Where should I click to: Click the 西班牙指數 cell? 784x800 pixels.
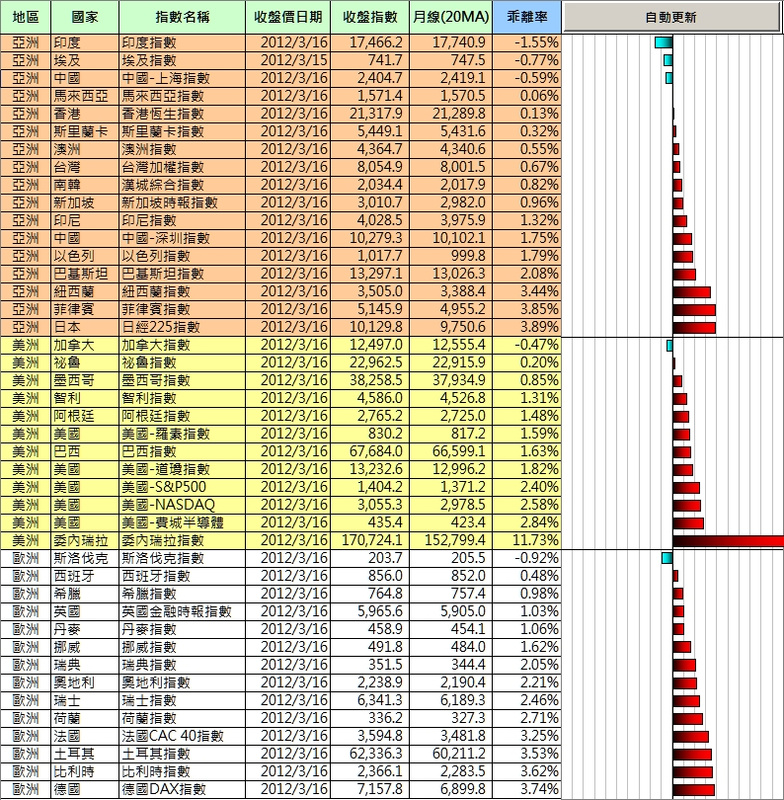182,576
